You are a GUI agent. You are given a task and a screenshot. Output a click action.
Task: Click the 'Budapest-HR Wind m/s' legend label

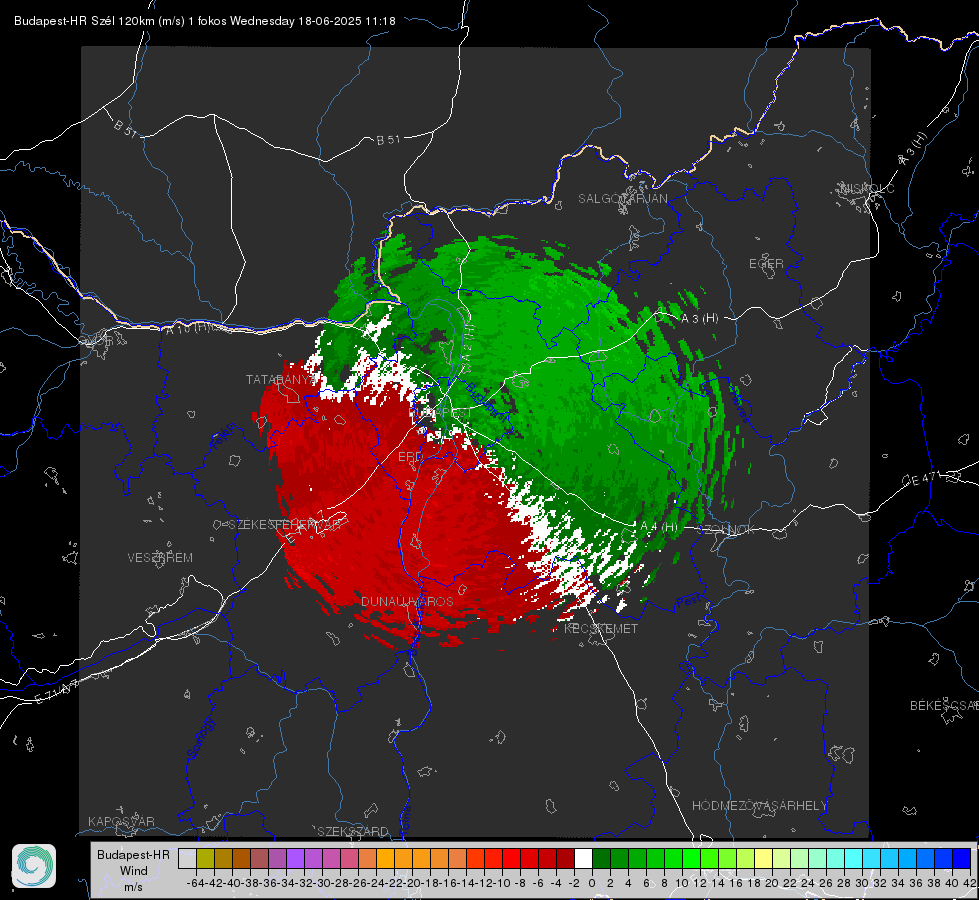coord(134,870)
